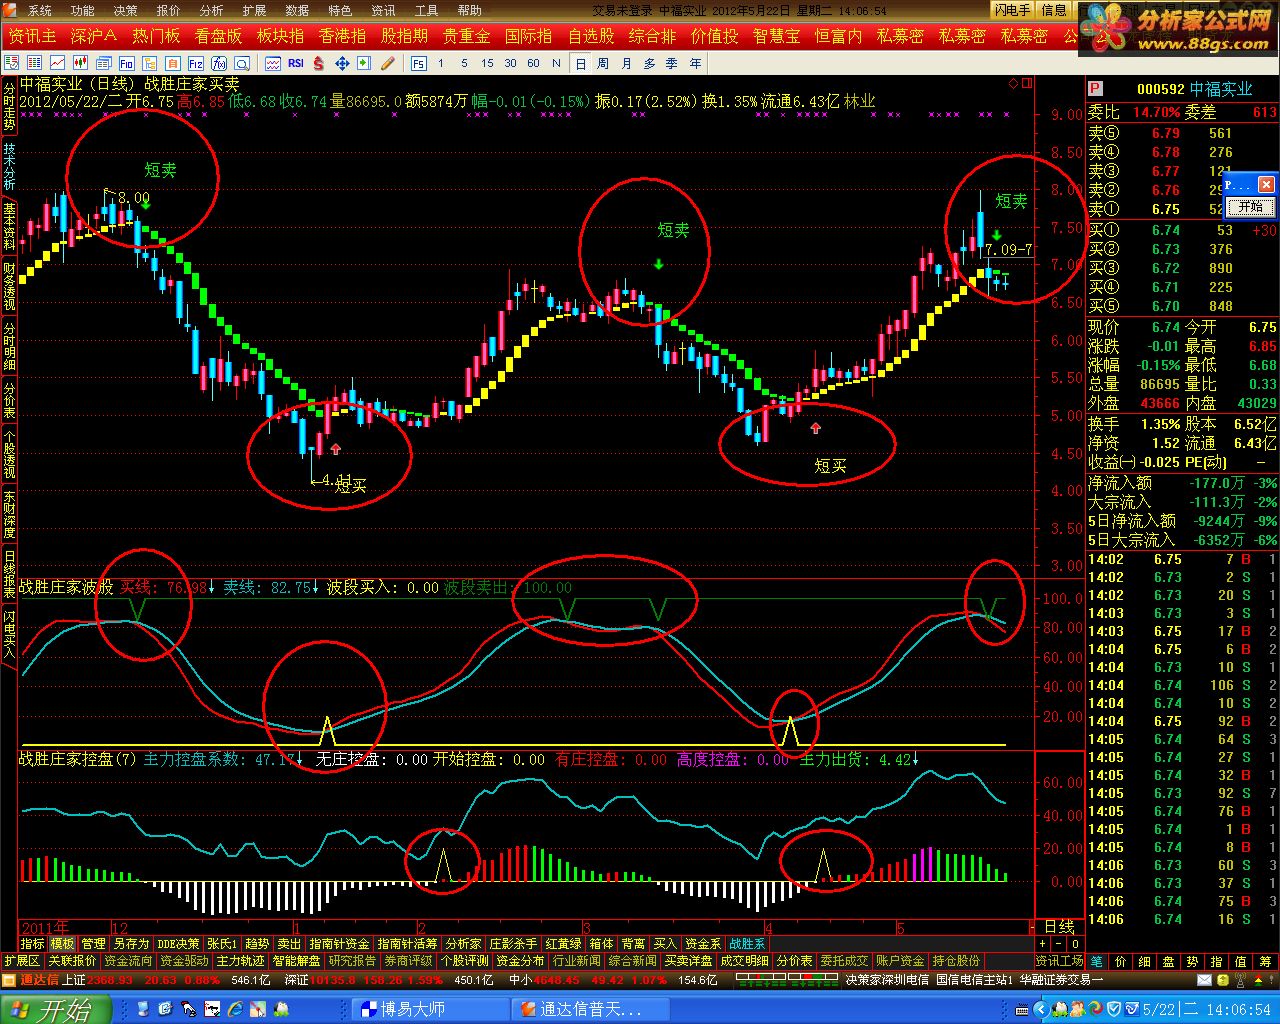Click the plus zoom button below chart
Image resolution: width=1280 pixels, height=1024 pixels.
1043,943
